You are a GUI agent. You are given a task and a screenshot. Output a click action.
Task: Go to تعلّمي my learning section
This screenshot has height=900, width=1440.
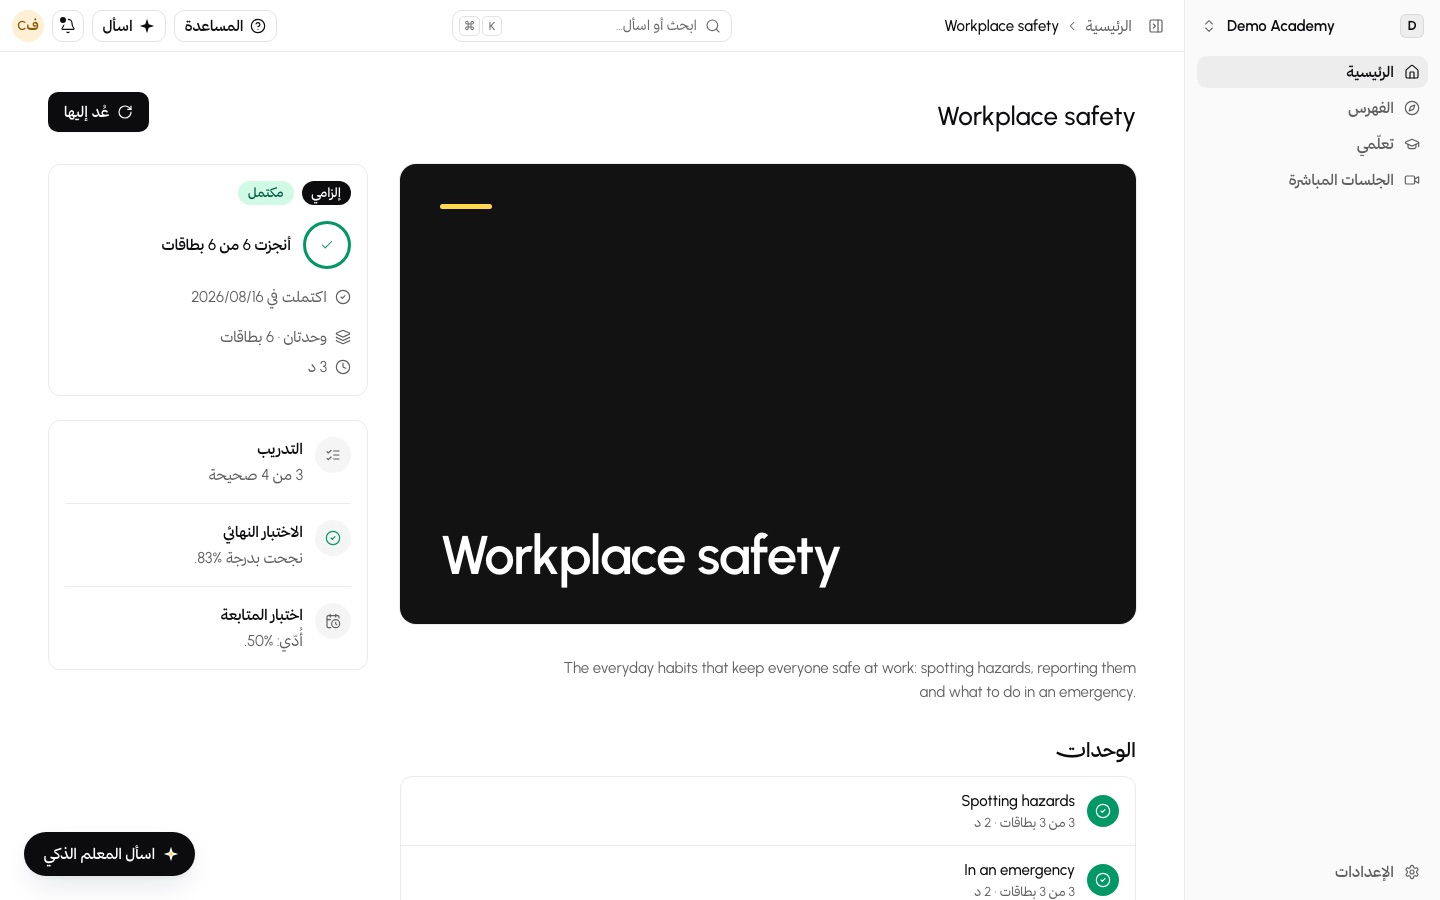[1312, 144]
